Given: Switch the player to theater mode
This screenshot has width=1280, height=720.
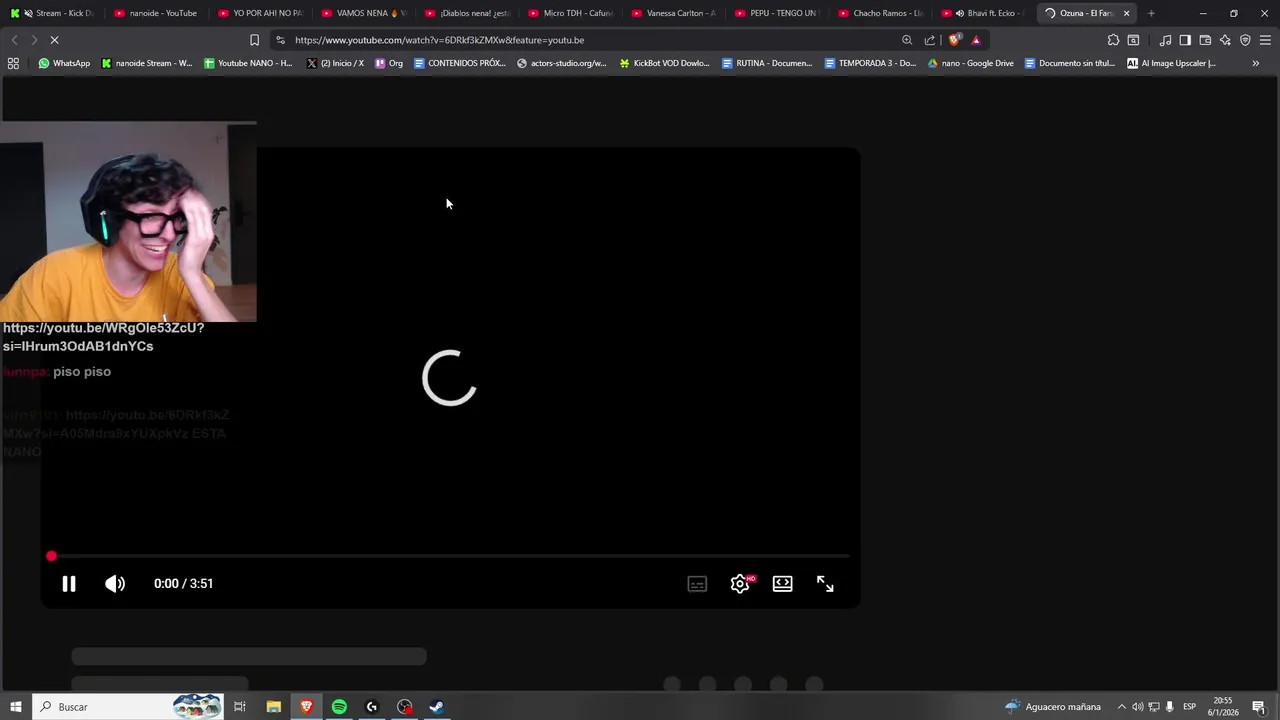Looking at the screenshot, I should (x=782, y=584).
